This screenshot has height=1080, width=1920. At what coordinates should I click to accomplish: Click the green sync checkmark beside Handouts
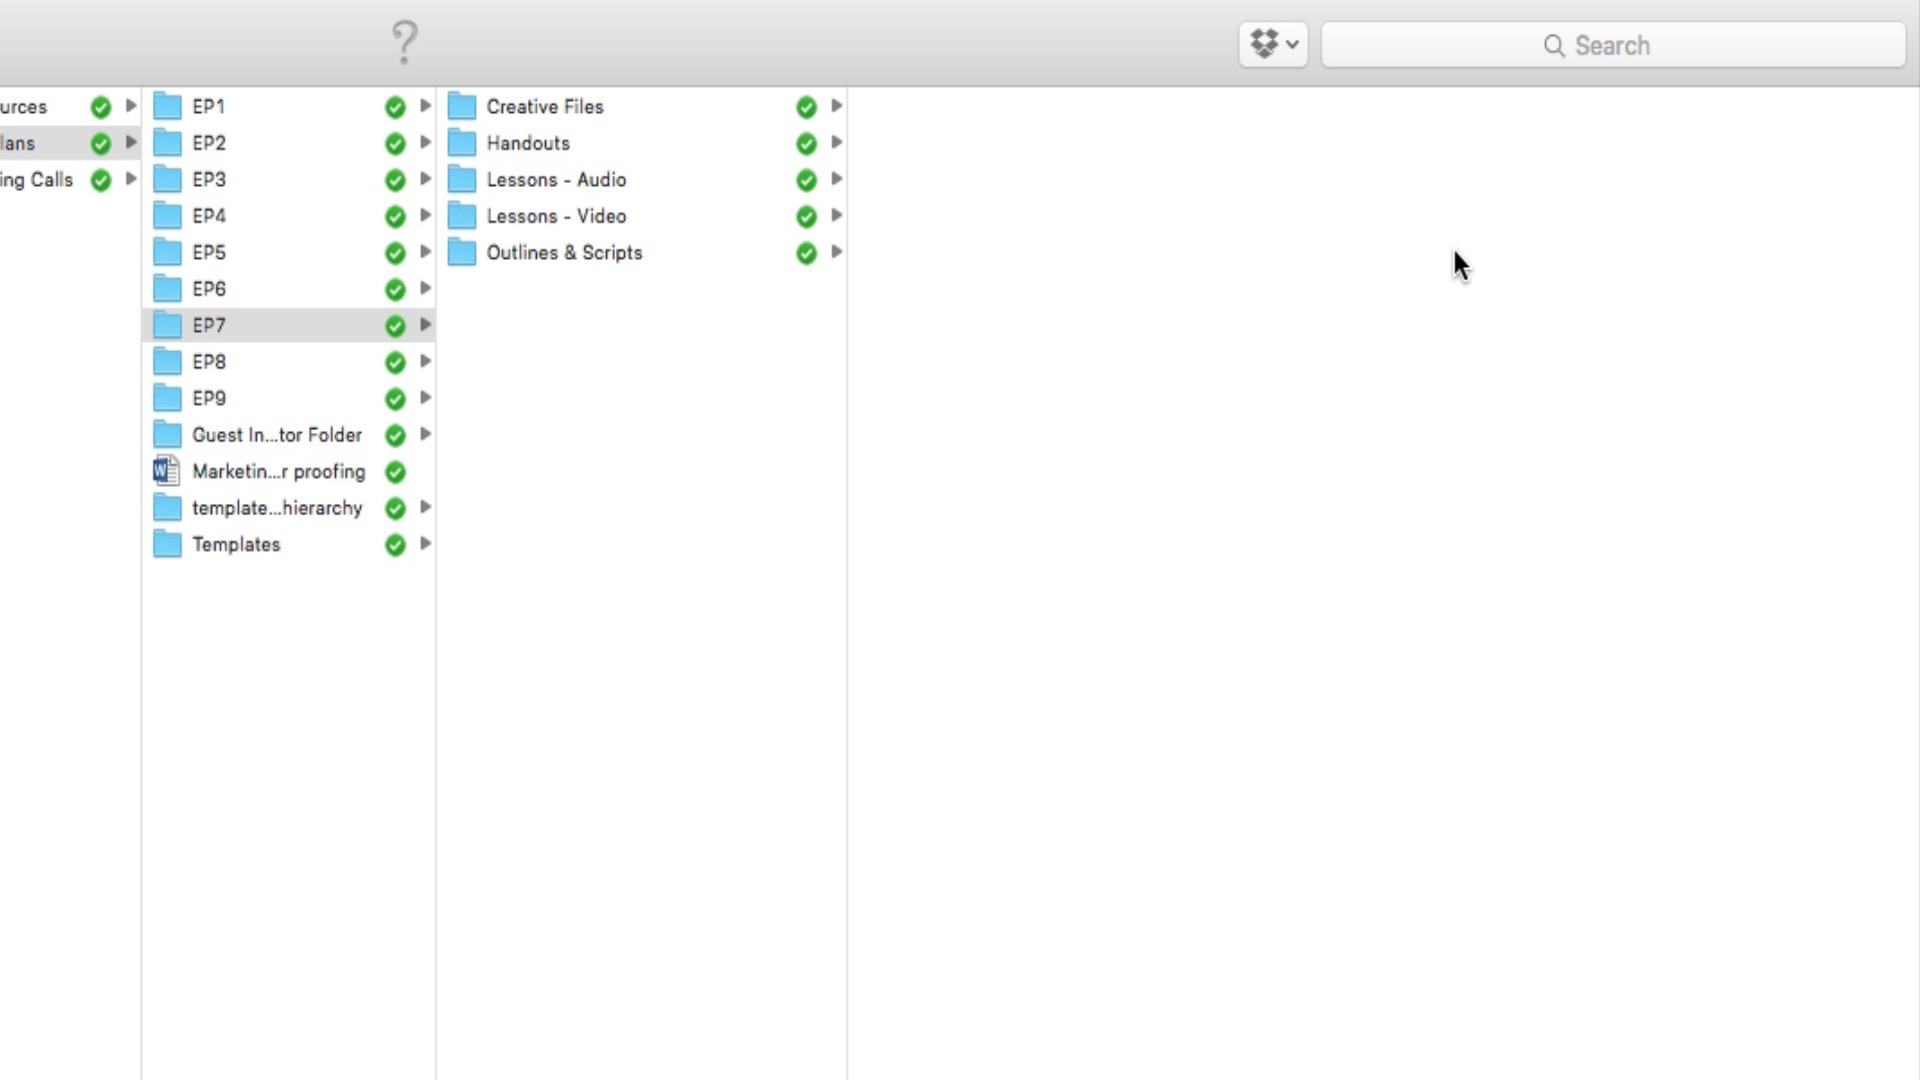(806, 143)
